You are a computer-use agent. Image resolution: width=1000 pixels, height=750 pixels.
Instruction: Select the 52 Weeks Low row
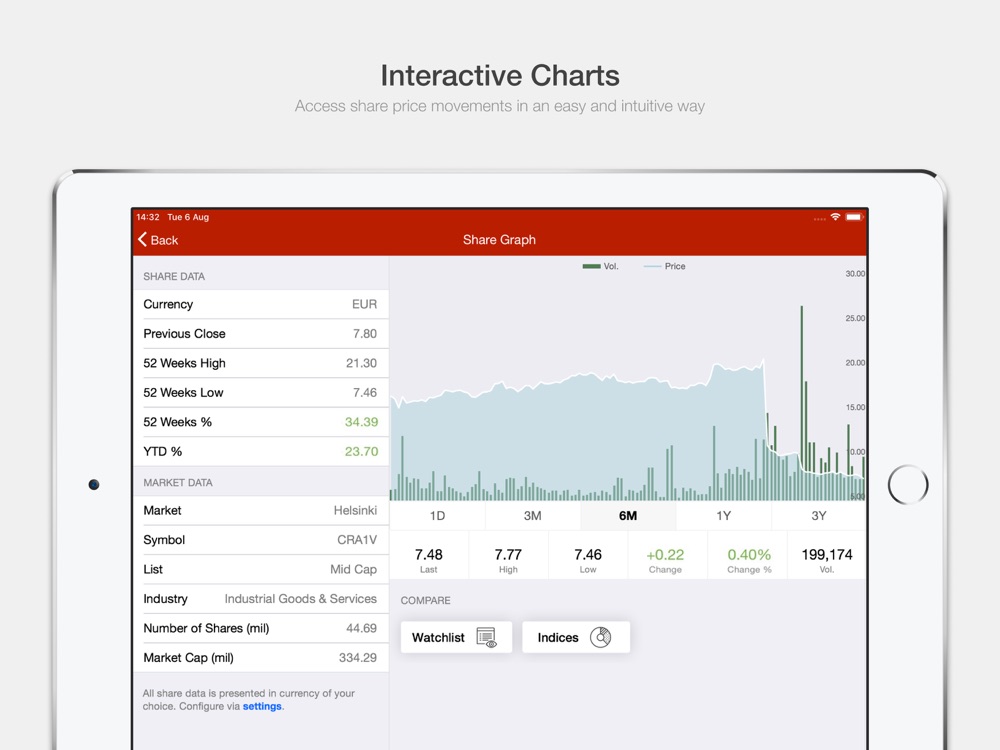pos(261,392)
